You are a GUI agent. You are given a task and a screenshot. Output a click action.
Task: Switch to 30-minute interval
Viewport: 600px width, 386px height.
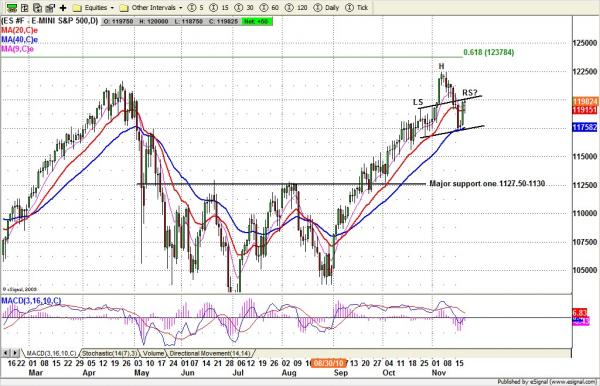[x=244, y=7]
